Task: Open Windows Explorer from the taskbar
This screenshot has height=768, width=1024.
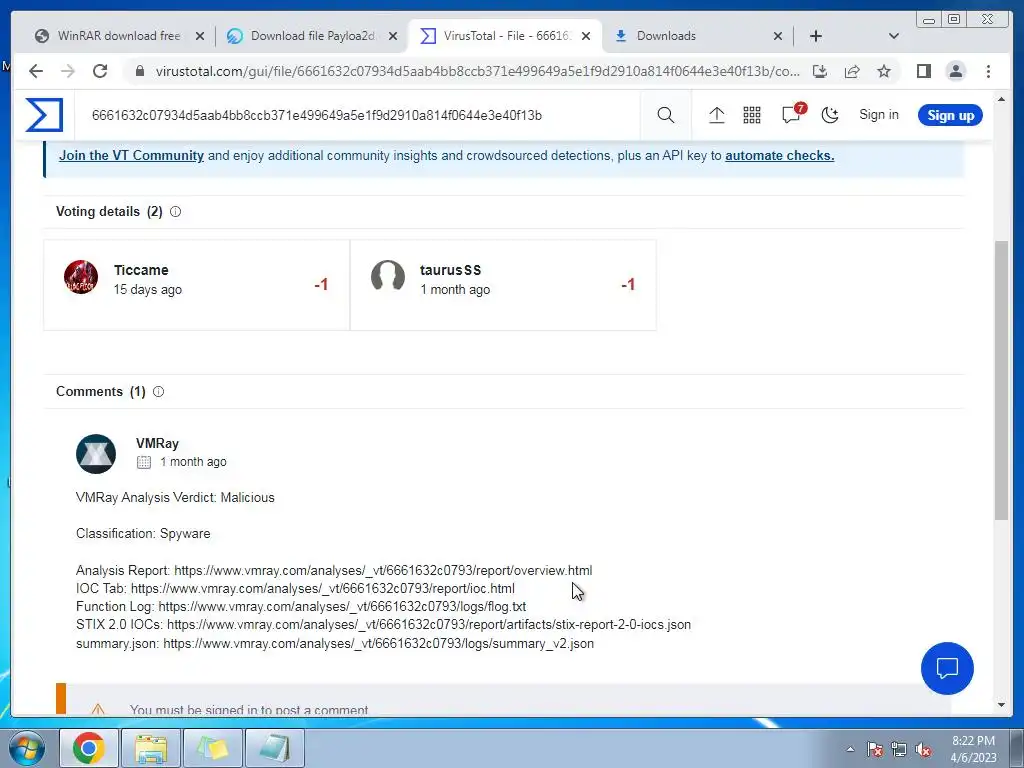Action: [x=151, y=748]
